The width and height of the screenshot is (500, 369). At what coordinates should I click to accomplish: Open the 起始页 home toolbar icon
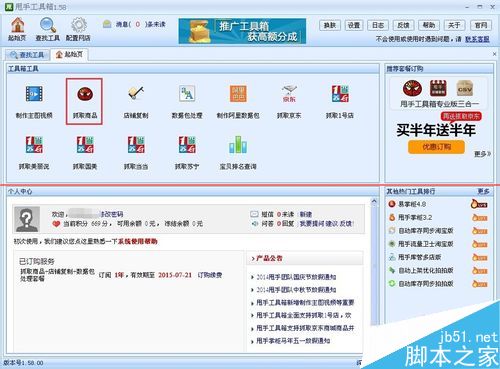[x=17, y=29]
